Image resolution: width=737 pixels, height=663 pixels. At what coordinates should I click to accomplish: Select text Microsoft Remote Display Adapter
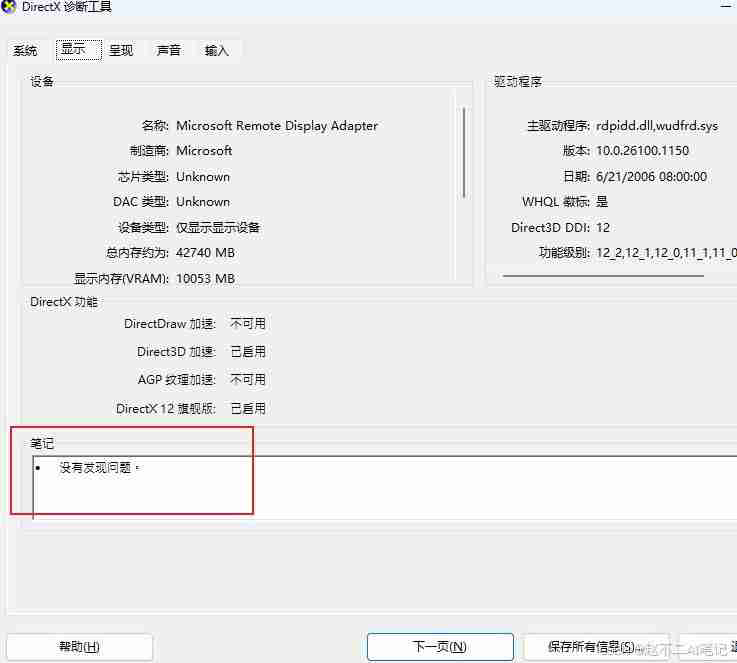[x=277, y=126]
